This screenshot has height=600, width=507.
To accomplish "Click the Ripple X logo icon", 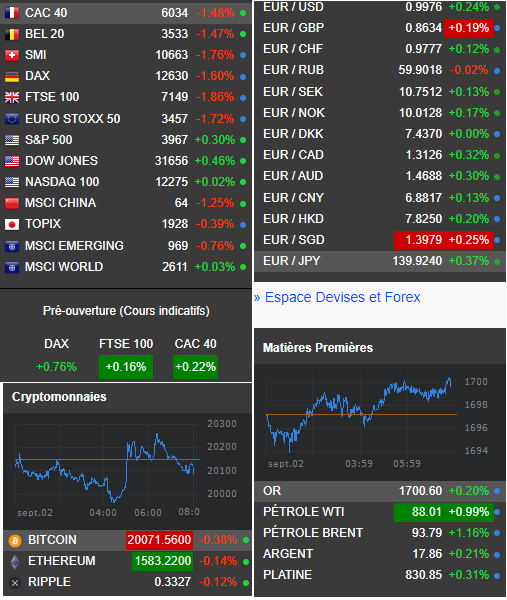I will tap(15, 583).
